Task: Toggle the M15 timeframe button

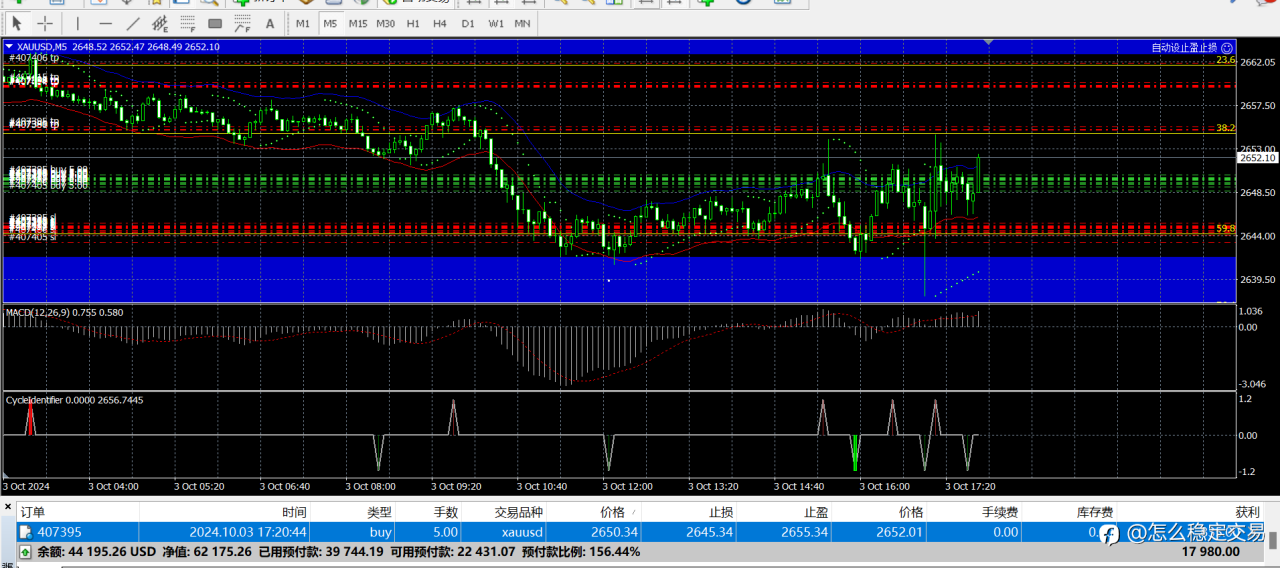Action: point(357,23)
